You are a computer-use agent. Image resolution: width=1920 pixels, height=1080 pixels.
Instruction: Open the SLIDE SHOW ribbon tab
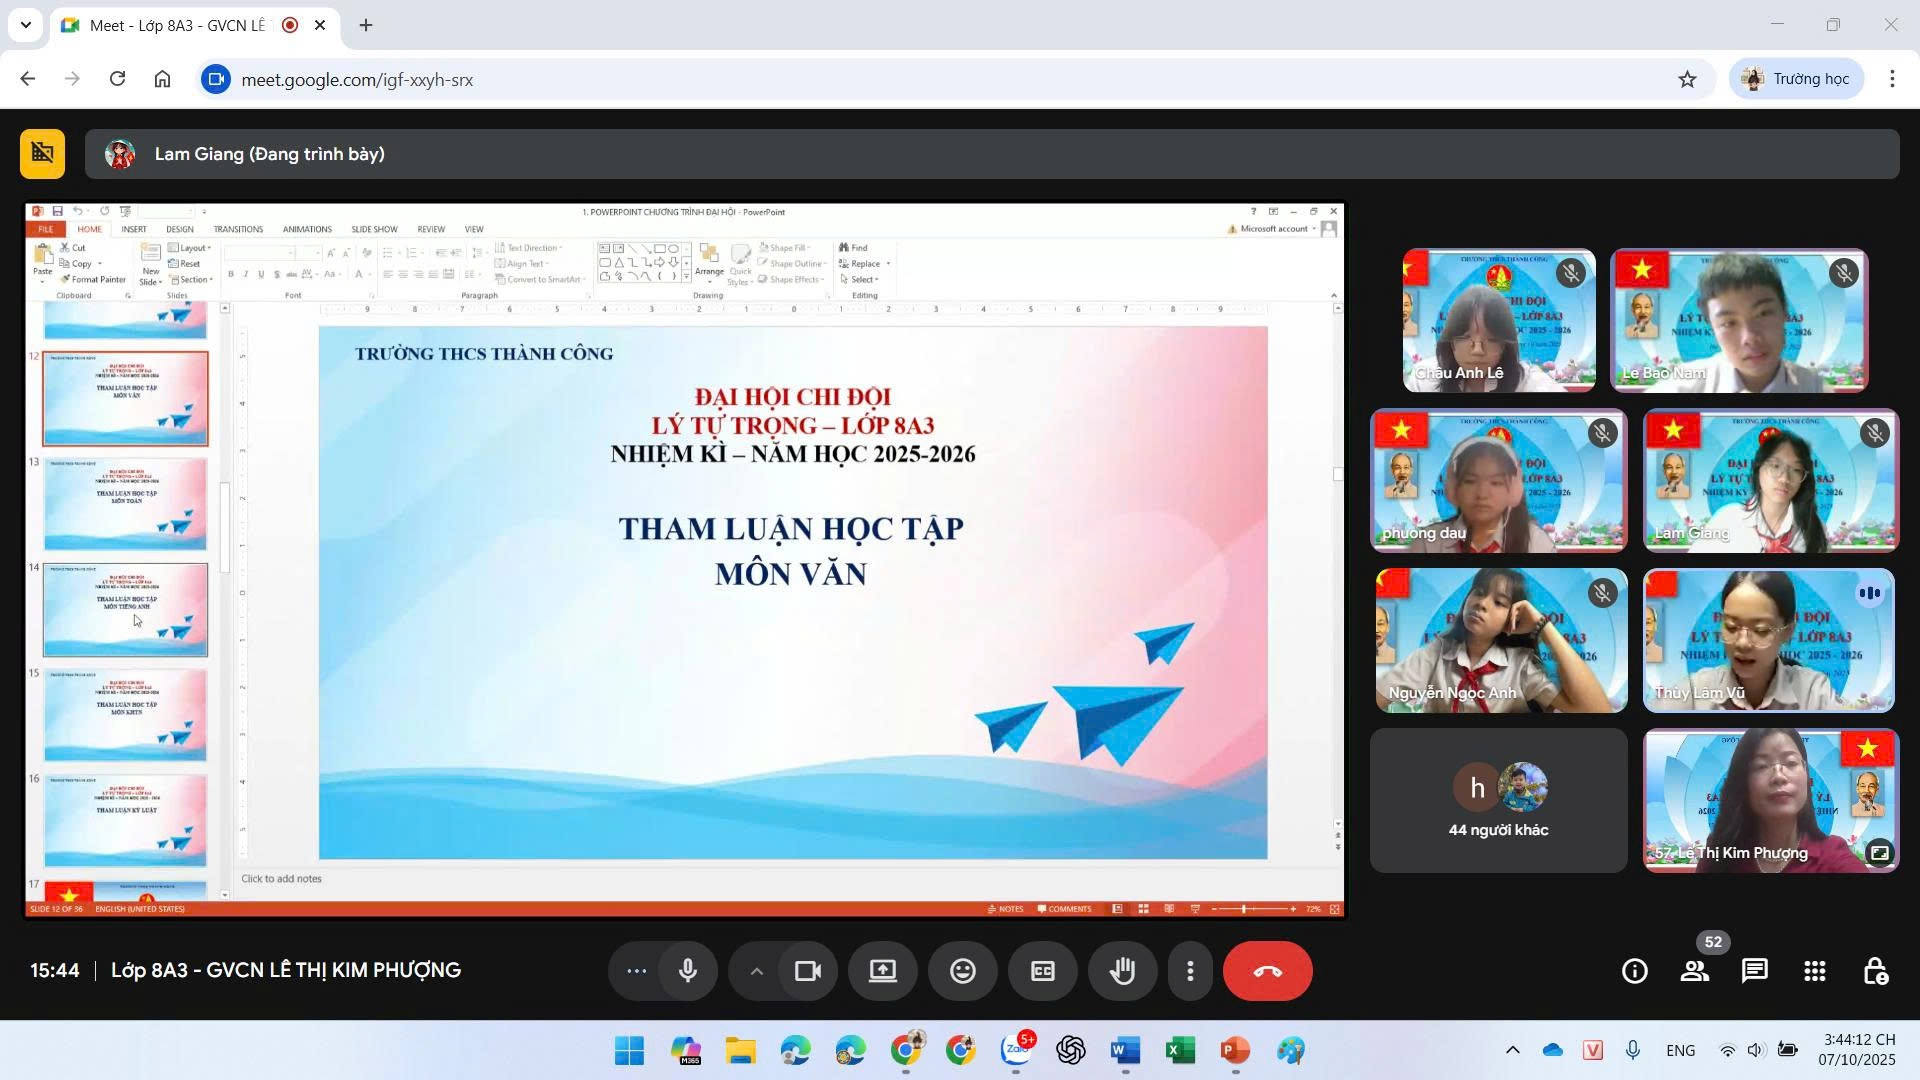pos(374,228)
